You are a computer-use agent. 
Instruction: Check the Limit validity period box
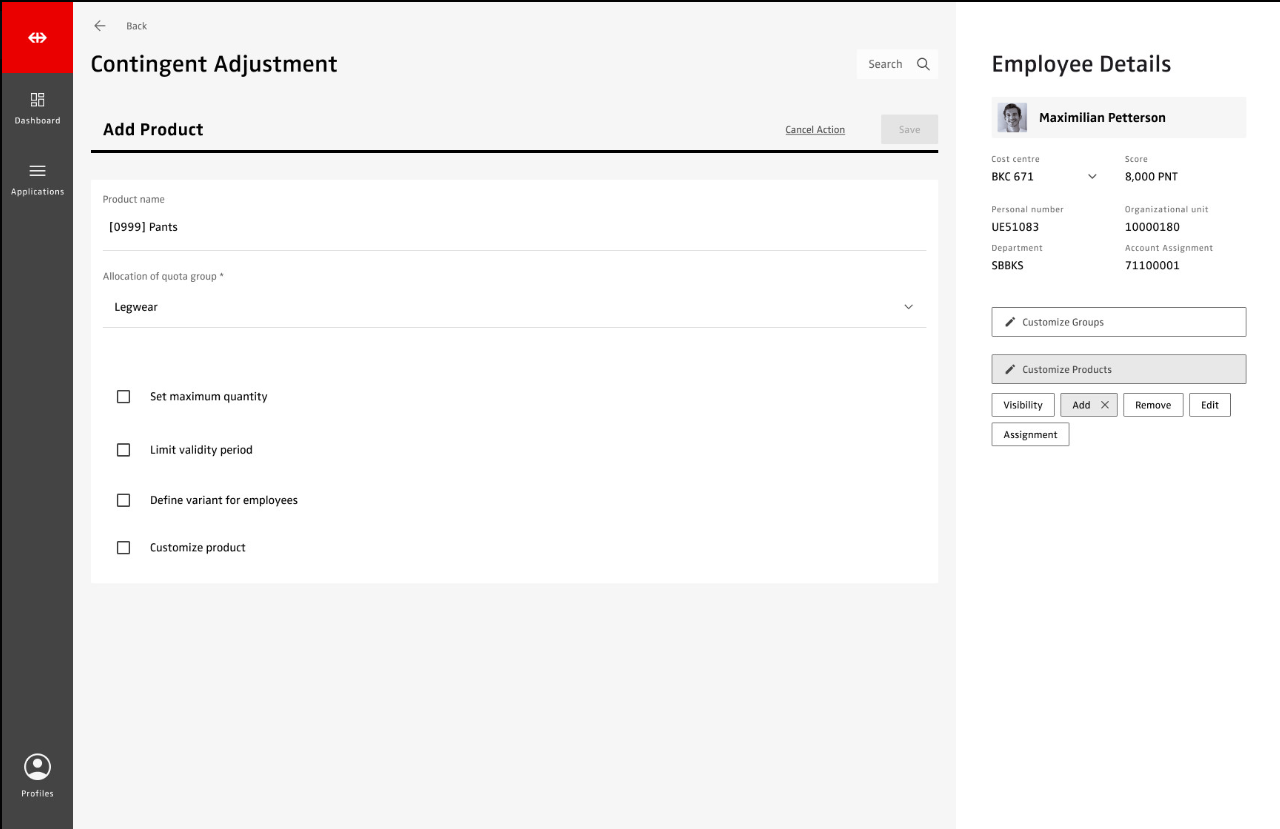pyautogui.click(x=124, y=450)
